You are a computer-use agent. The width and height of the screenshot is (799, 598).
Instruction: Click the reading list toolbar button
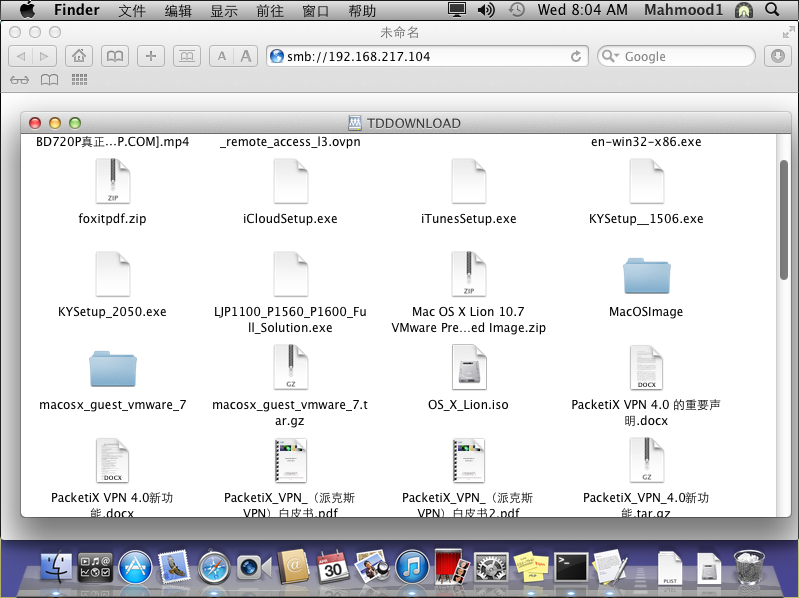click(187, 56)
